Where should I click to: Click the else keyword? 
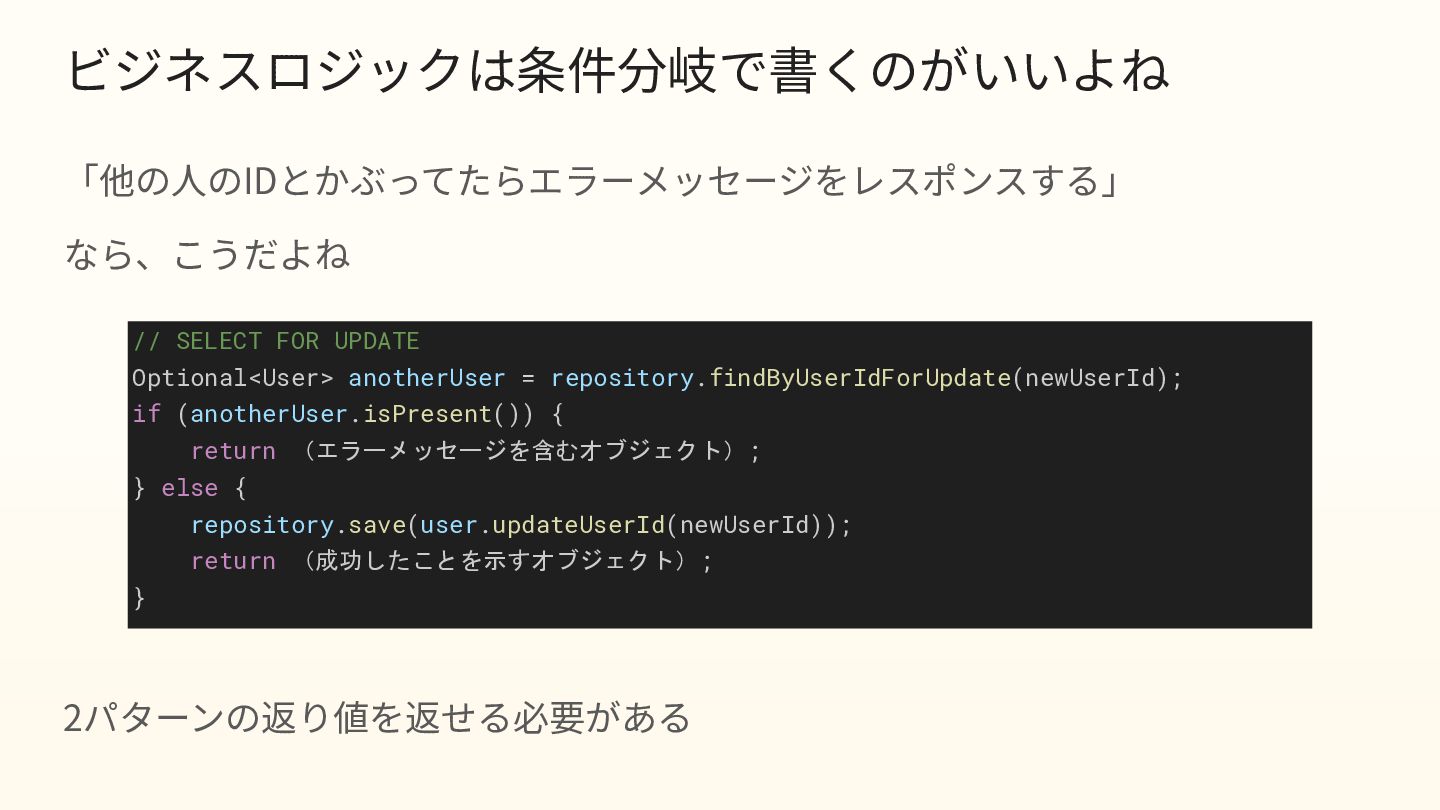coord(190,488)
